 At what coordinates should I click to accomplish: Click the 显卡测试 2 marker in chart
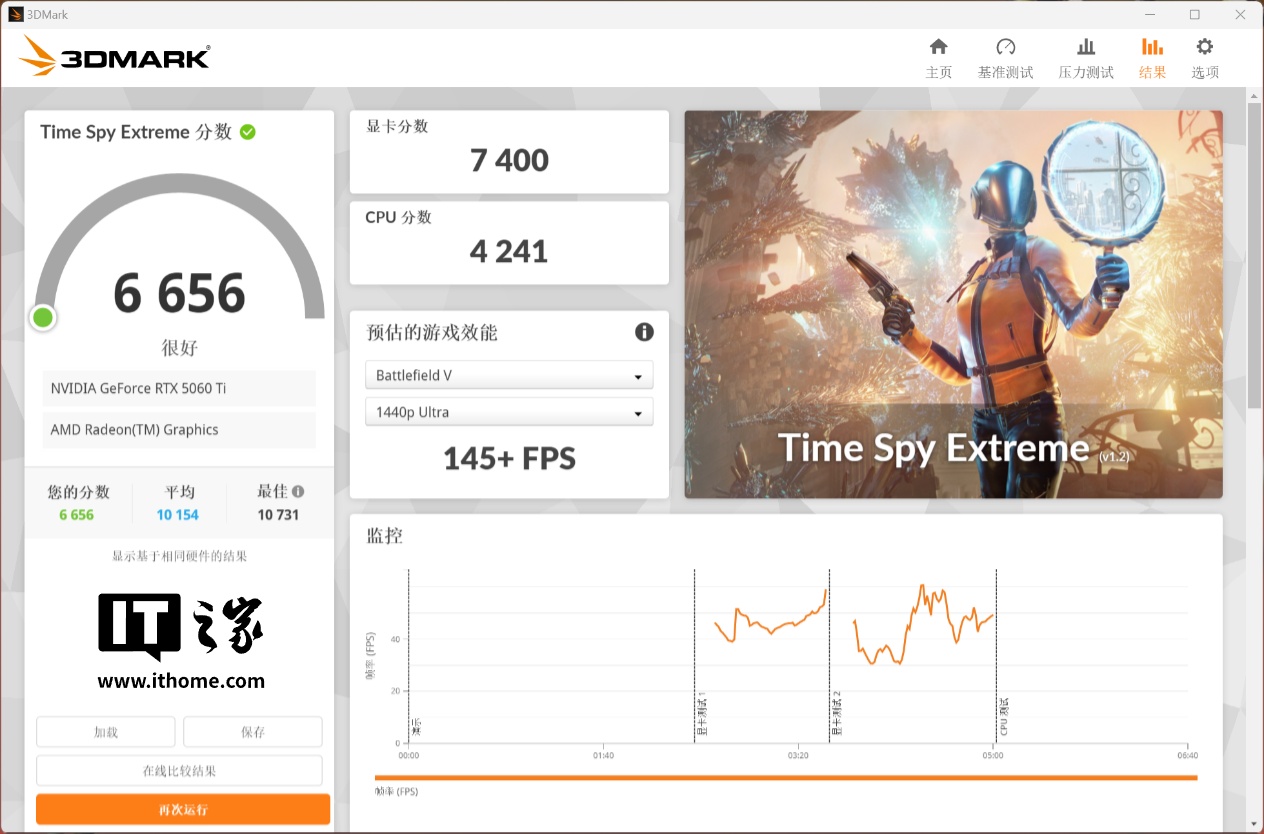[x=837, y=714]
